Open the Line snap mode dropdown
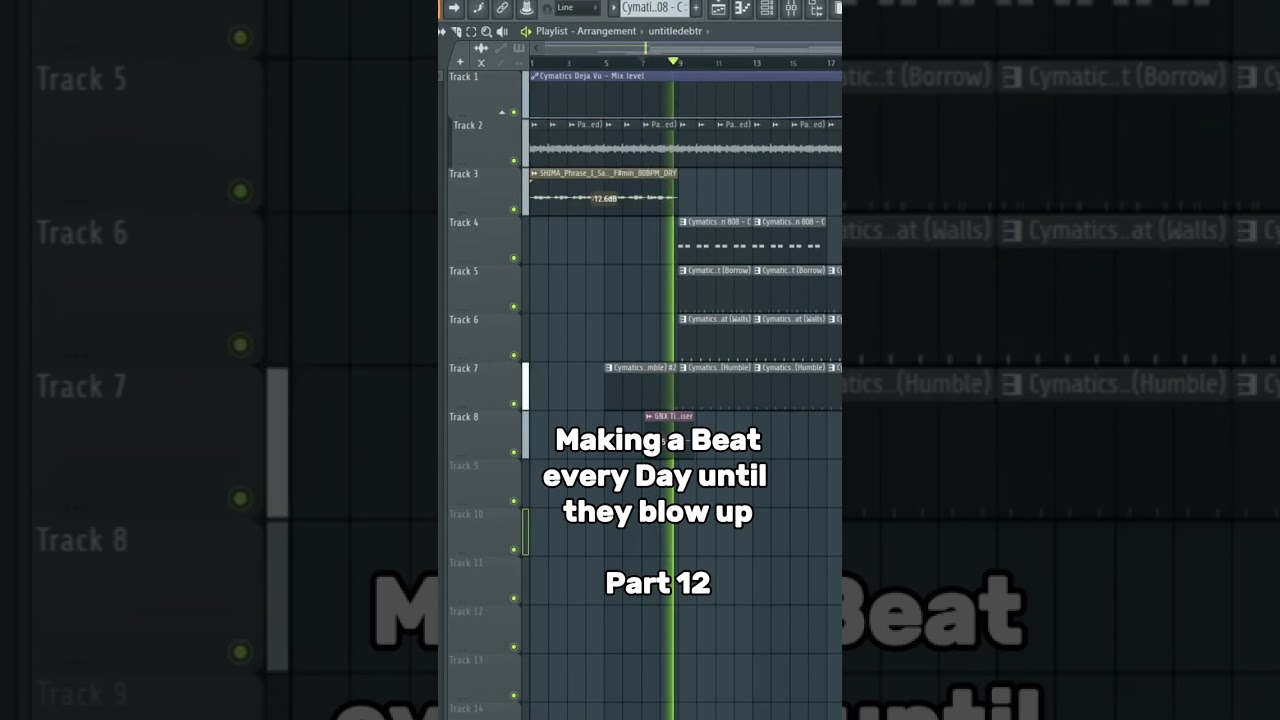 (x=578, y=8)
